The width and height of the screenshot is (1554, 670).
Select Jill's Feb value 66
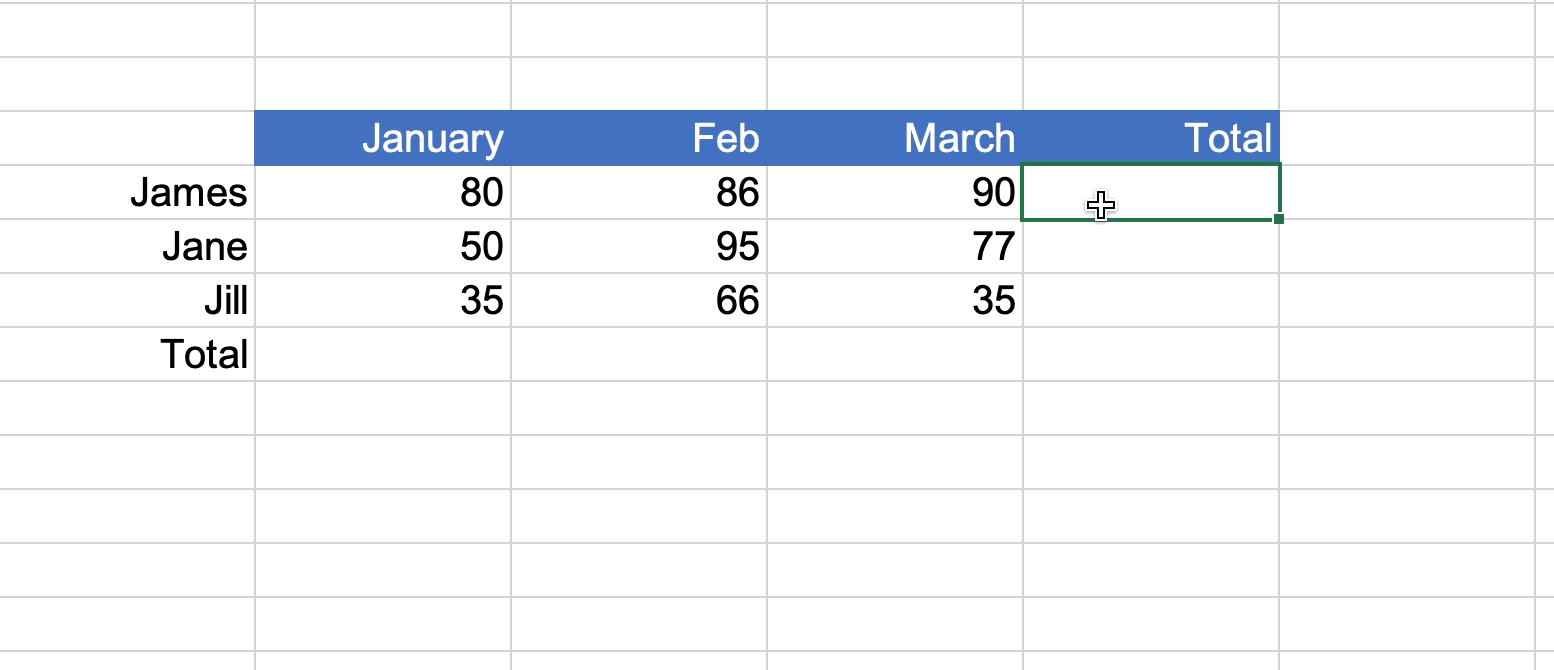tap(639, 300)
